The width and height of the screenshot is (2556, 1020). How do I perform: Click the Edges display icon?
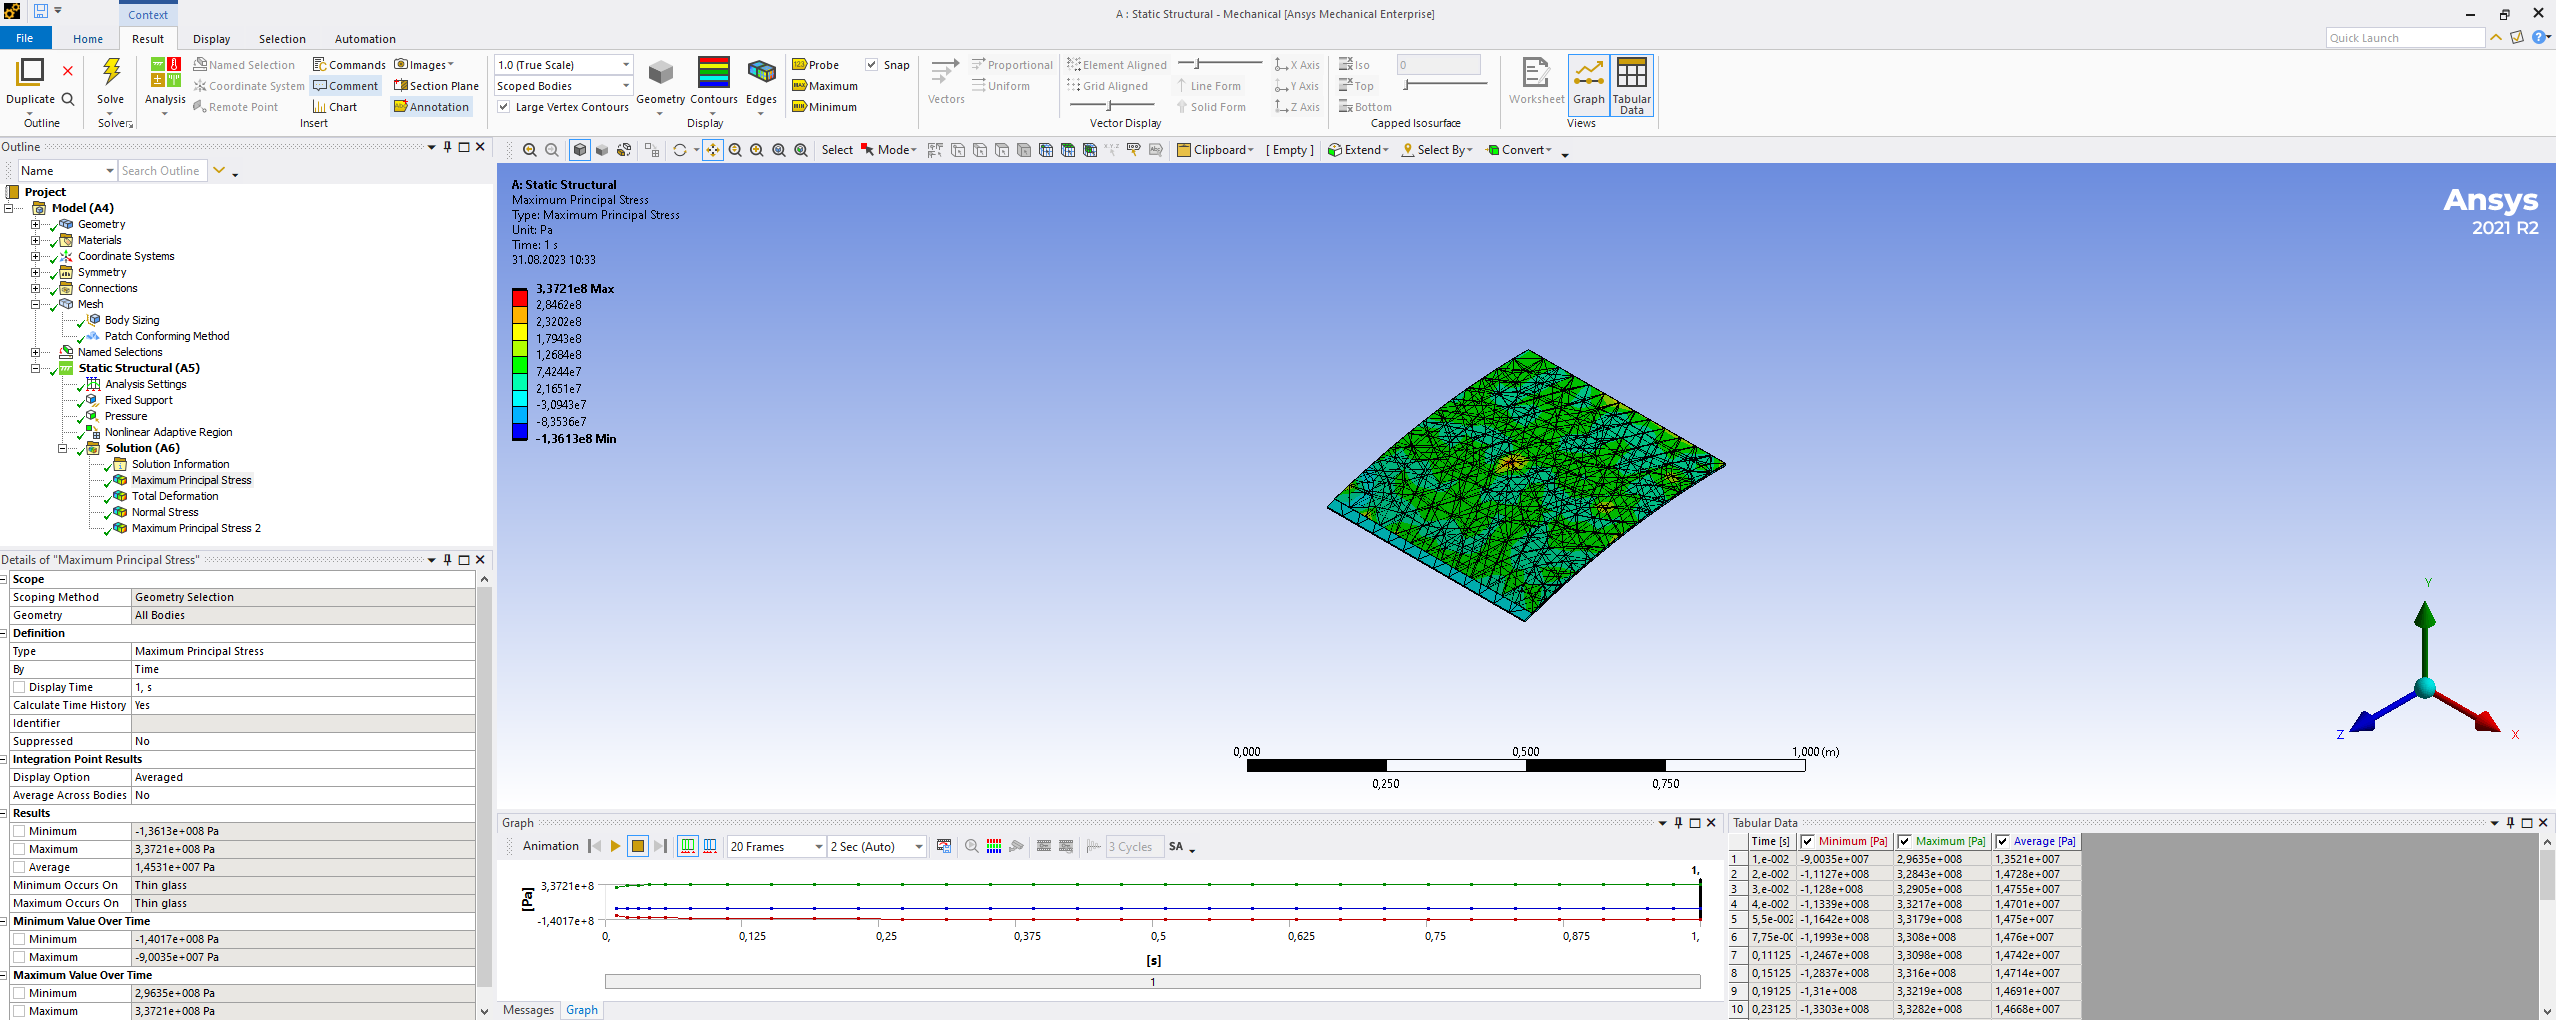761,74
